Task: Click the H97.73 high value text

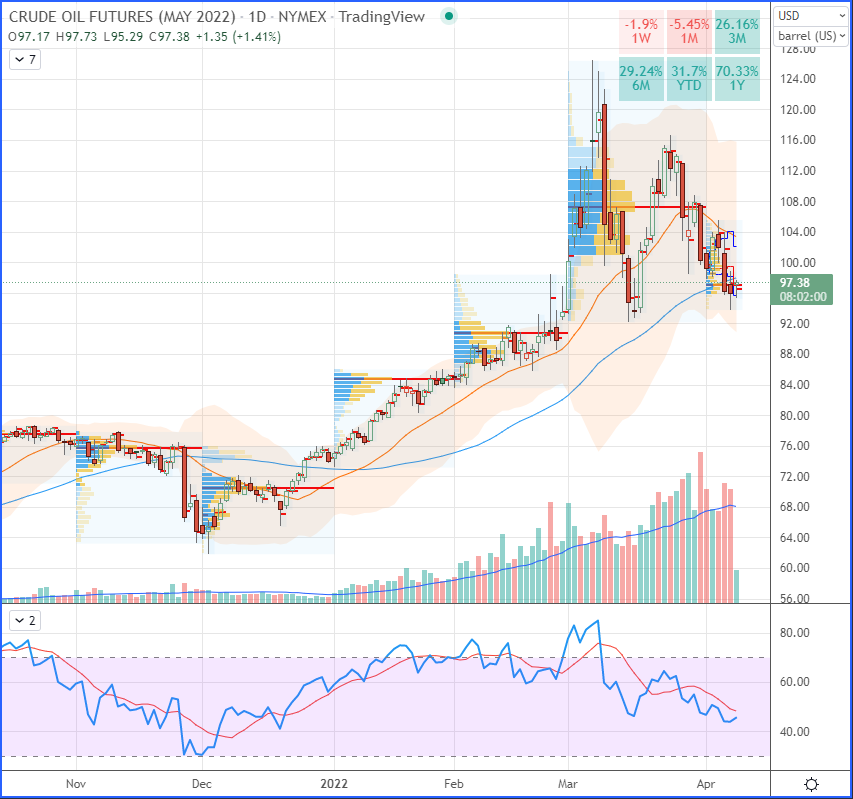Action: (77, 37)
